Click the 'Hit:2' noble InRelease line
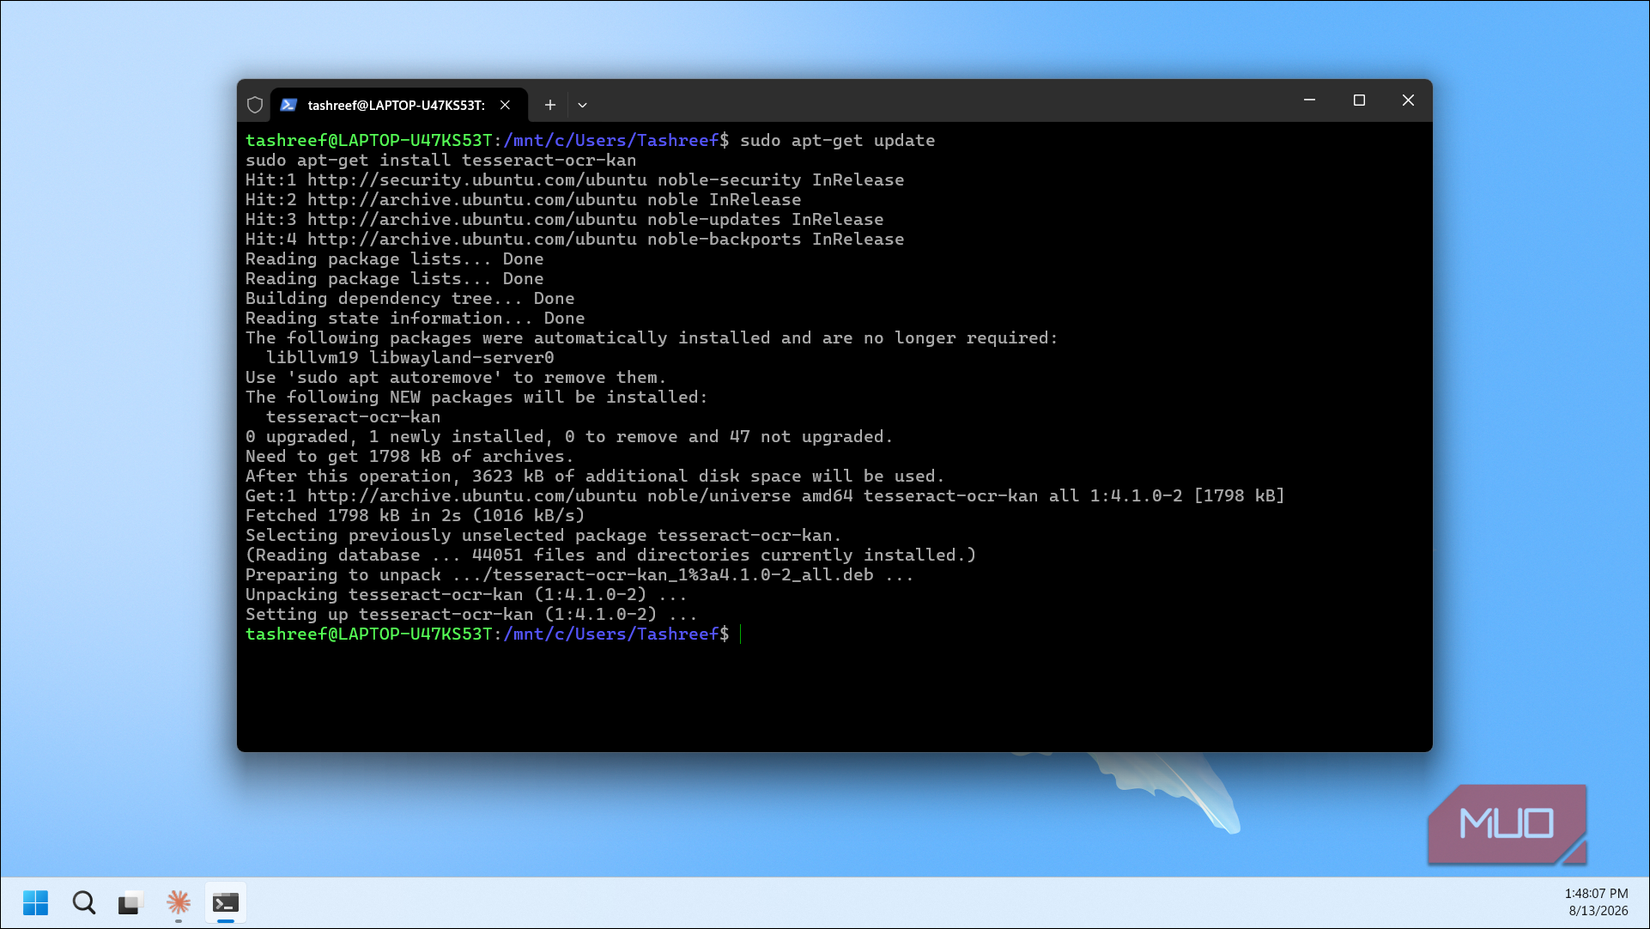The width and height of the screenshot is (1650, 929). click(523, 200)
